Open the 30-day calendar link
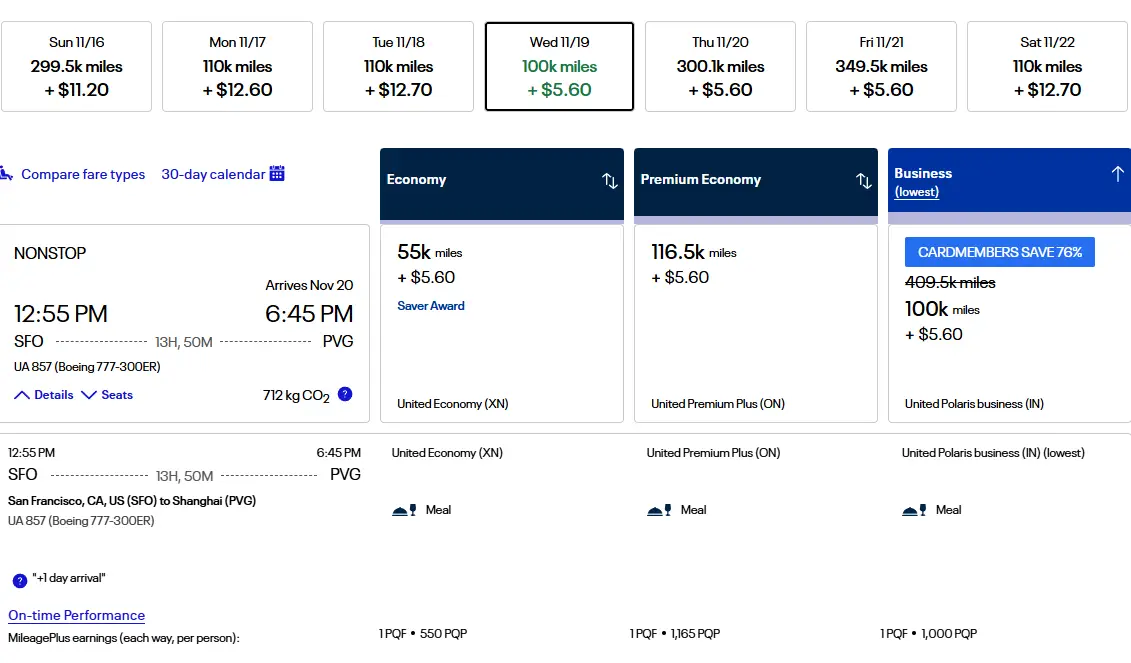This screenshot has width=1131, height=663. coord(213,174)
